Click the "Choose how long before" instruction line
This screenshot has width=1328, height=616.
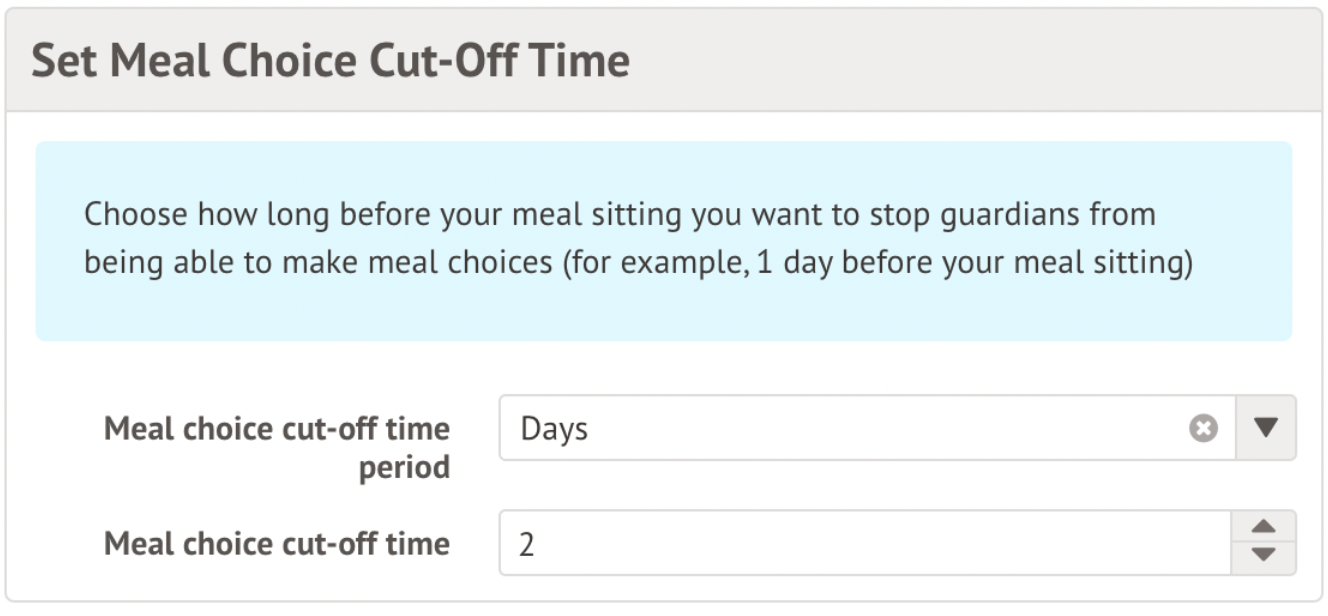619,214
